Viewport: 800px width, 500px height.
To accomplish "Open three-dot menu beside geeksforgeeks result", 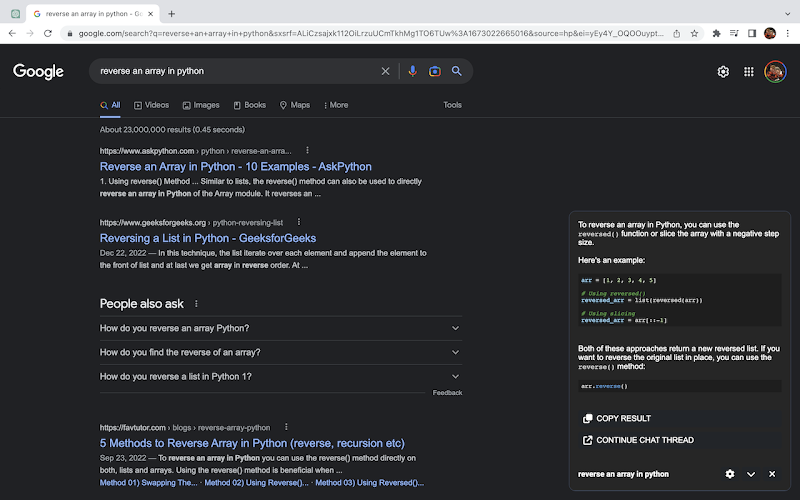I will point(299,222).
